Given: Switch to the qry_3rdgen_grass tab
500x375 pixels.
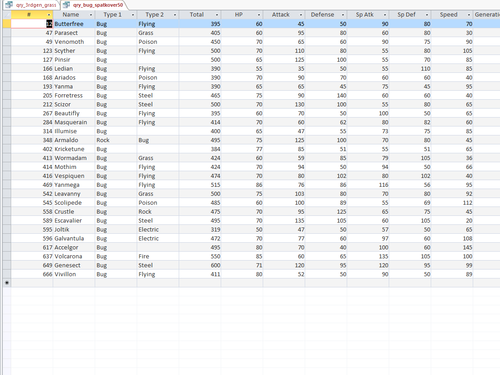Looking at the screenshot, I should [x=32, y=5].
